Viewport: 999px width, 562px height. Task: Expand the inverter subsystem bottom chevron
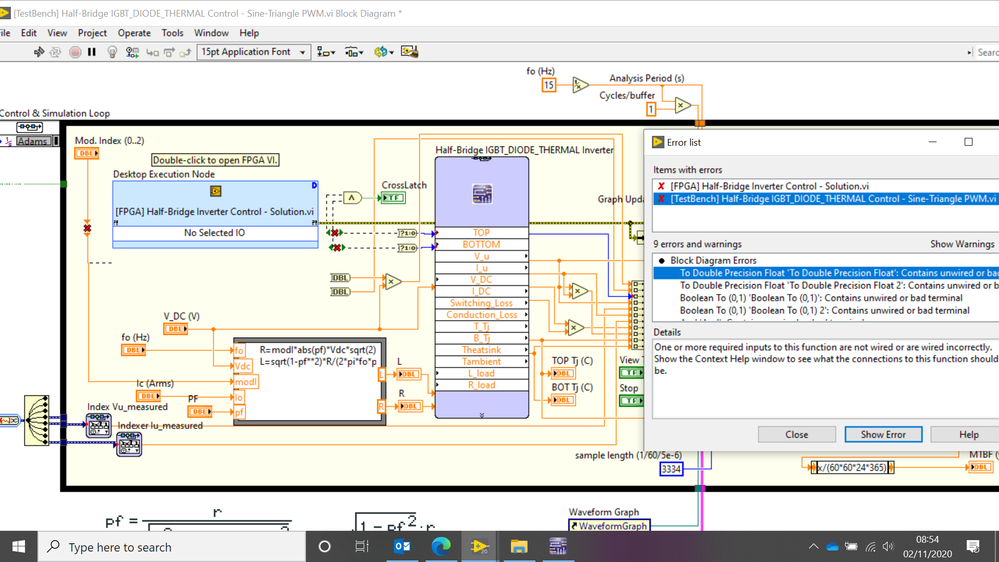click(x=482, y=415)
